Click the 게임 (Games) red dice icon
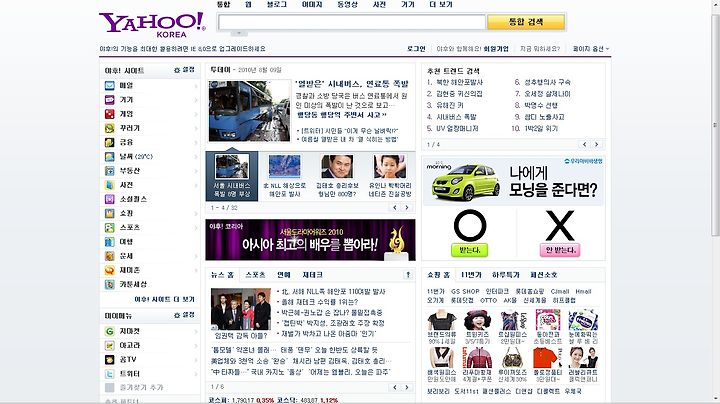The width and height of the screenshot is (720, 404). [110, 114]
